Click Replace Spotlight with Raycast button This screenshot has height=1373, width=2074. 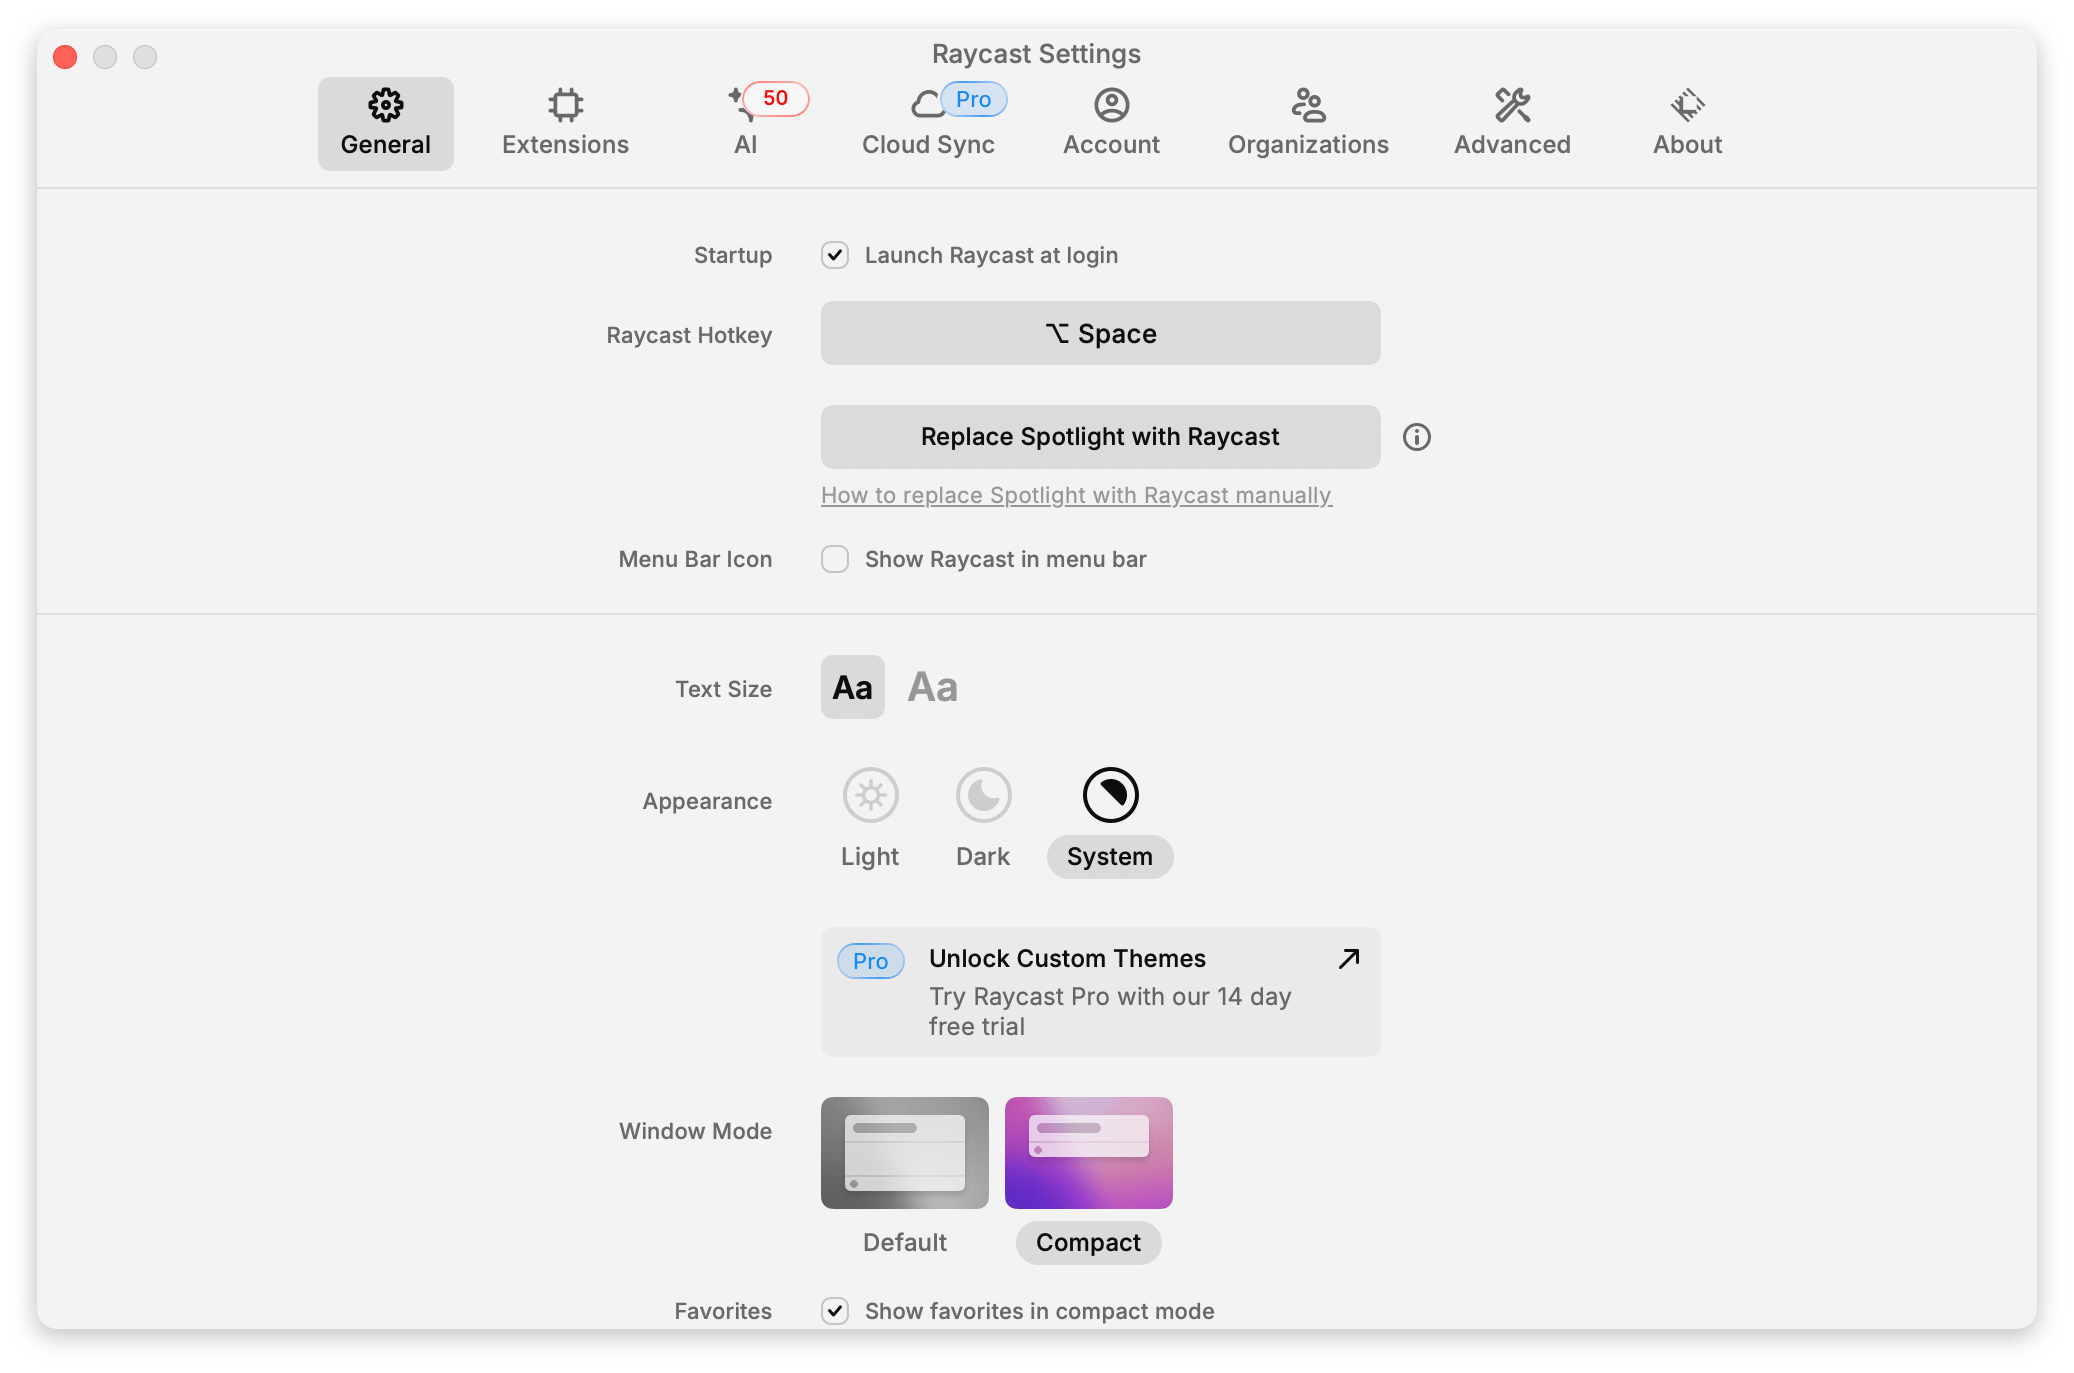tap(1100, 437)
